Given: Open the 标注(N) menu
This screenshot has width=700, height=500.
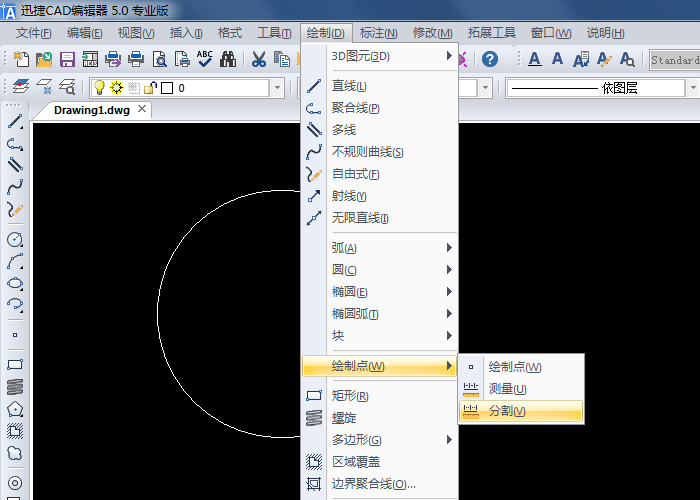Looking at the screenshot, I should point(379,33).
